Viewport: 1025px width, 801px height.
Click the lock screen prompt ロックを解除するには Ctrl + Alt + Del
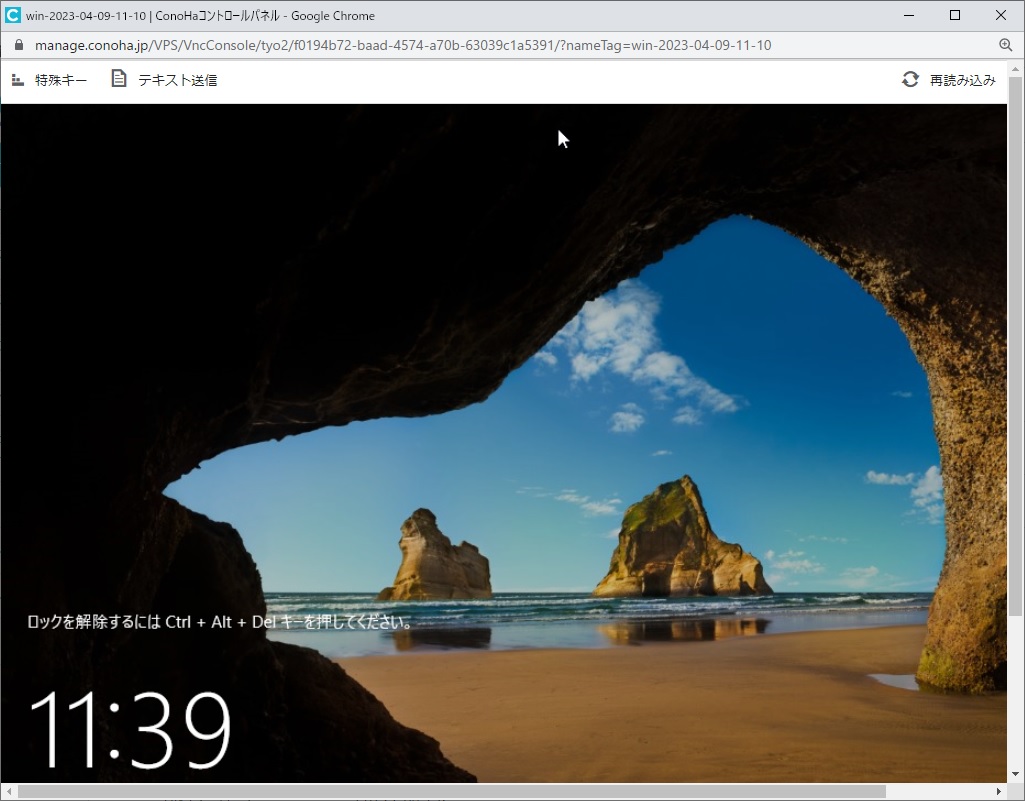pos(220,622)
